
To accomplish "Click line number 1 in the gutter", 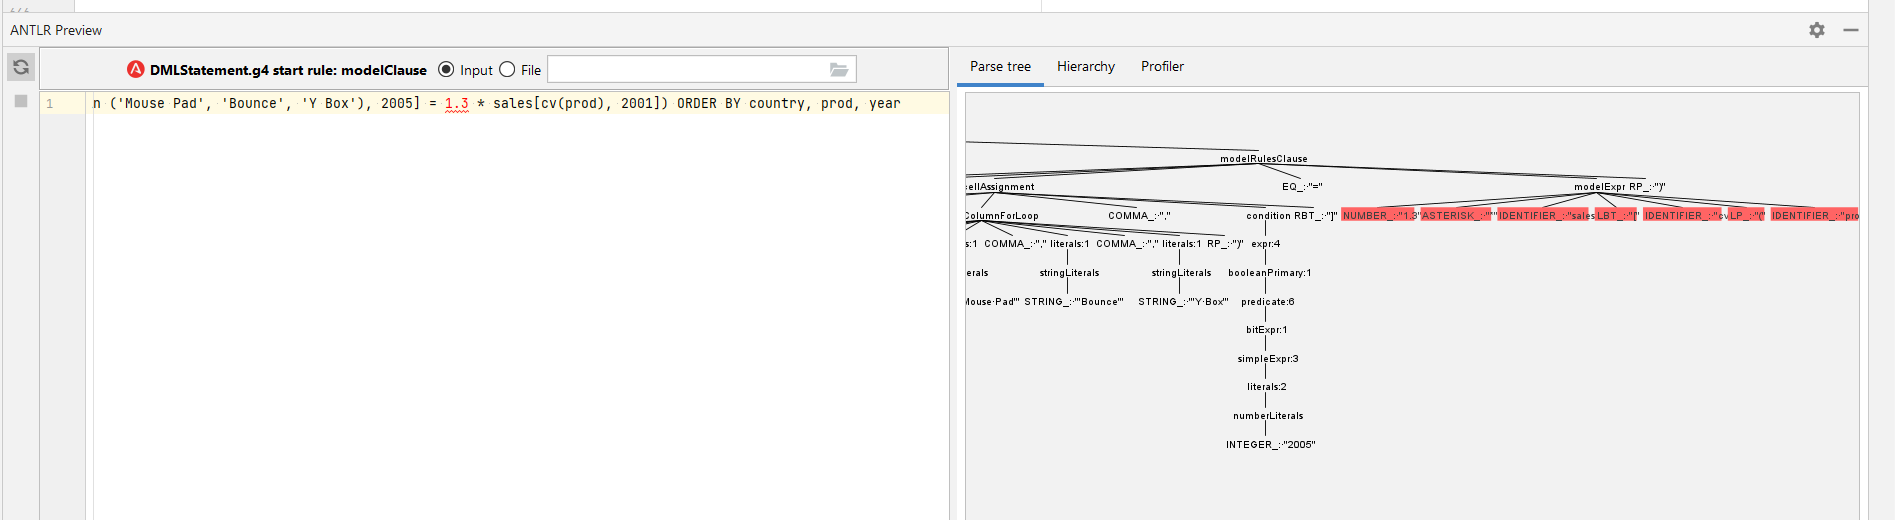I will click(x=49, y=103).
